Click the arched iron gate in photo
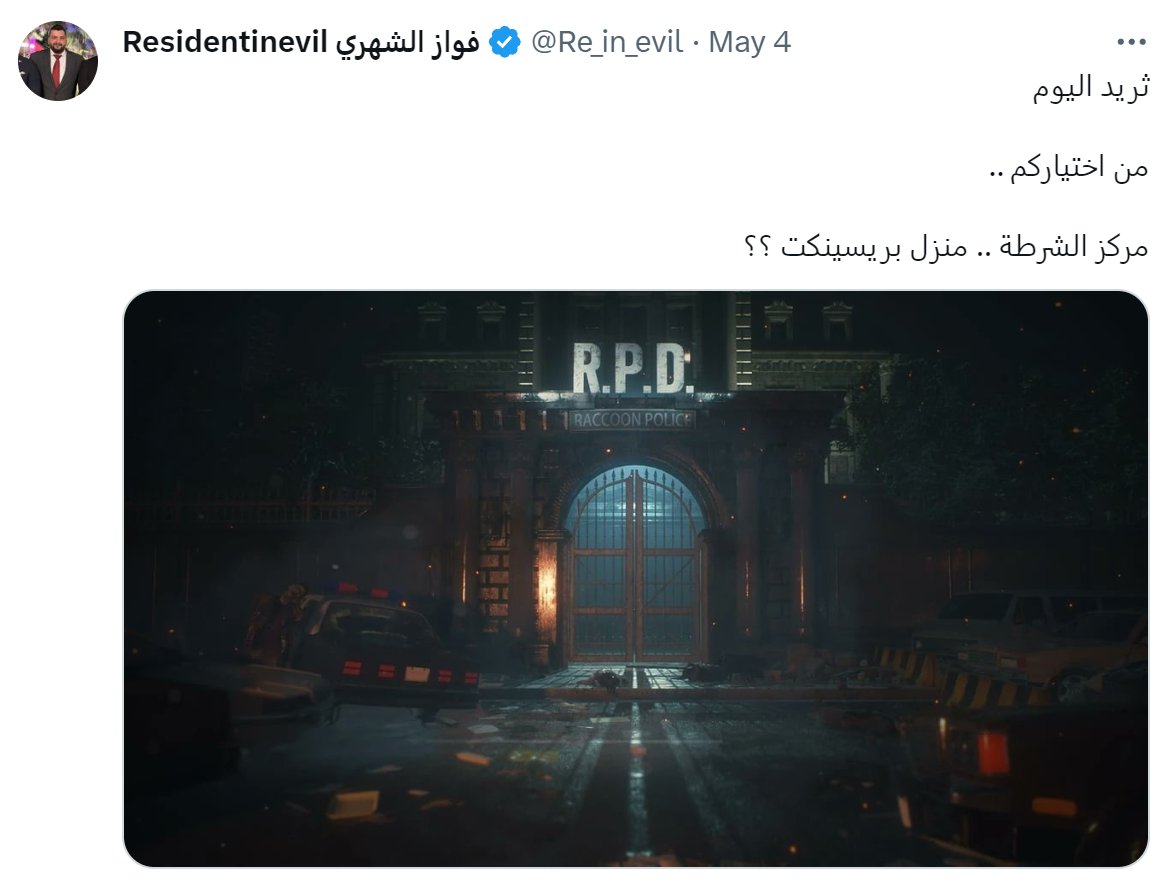 click(635, 565)
